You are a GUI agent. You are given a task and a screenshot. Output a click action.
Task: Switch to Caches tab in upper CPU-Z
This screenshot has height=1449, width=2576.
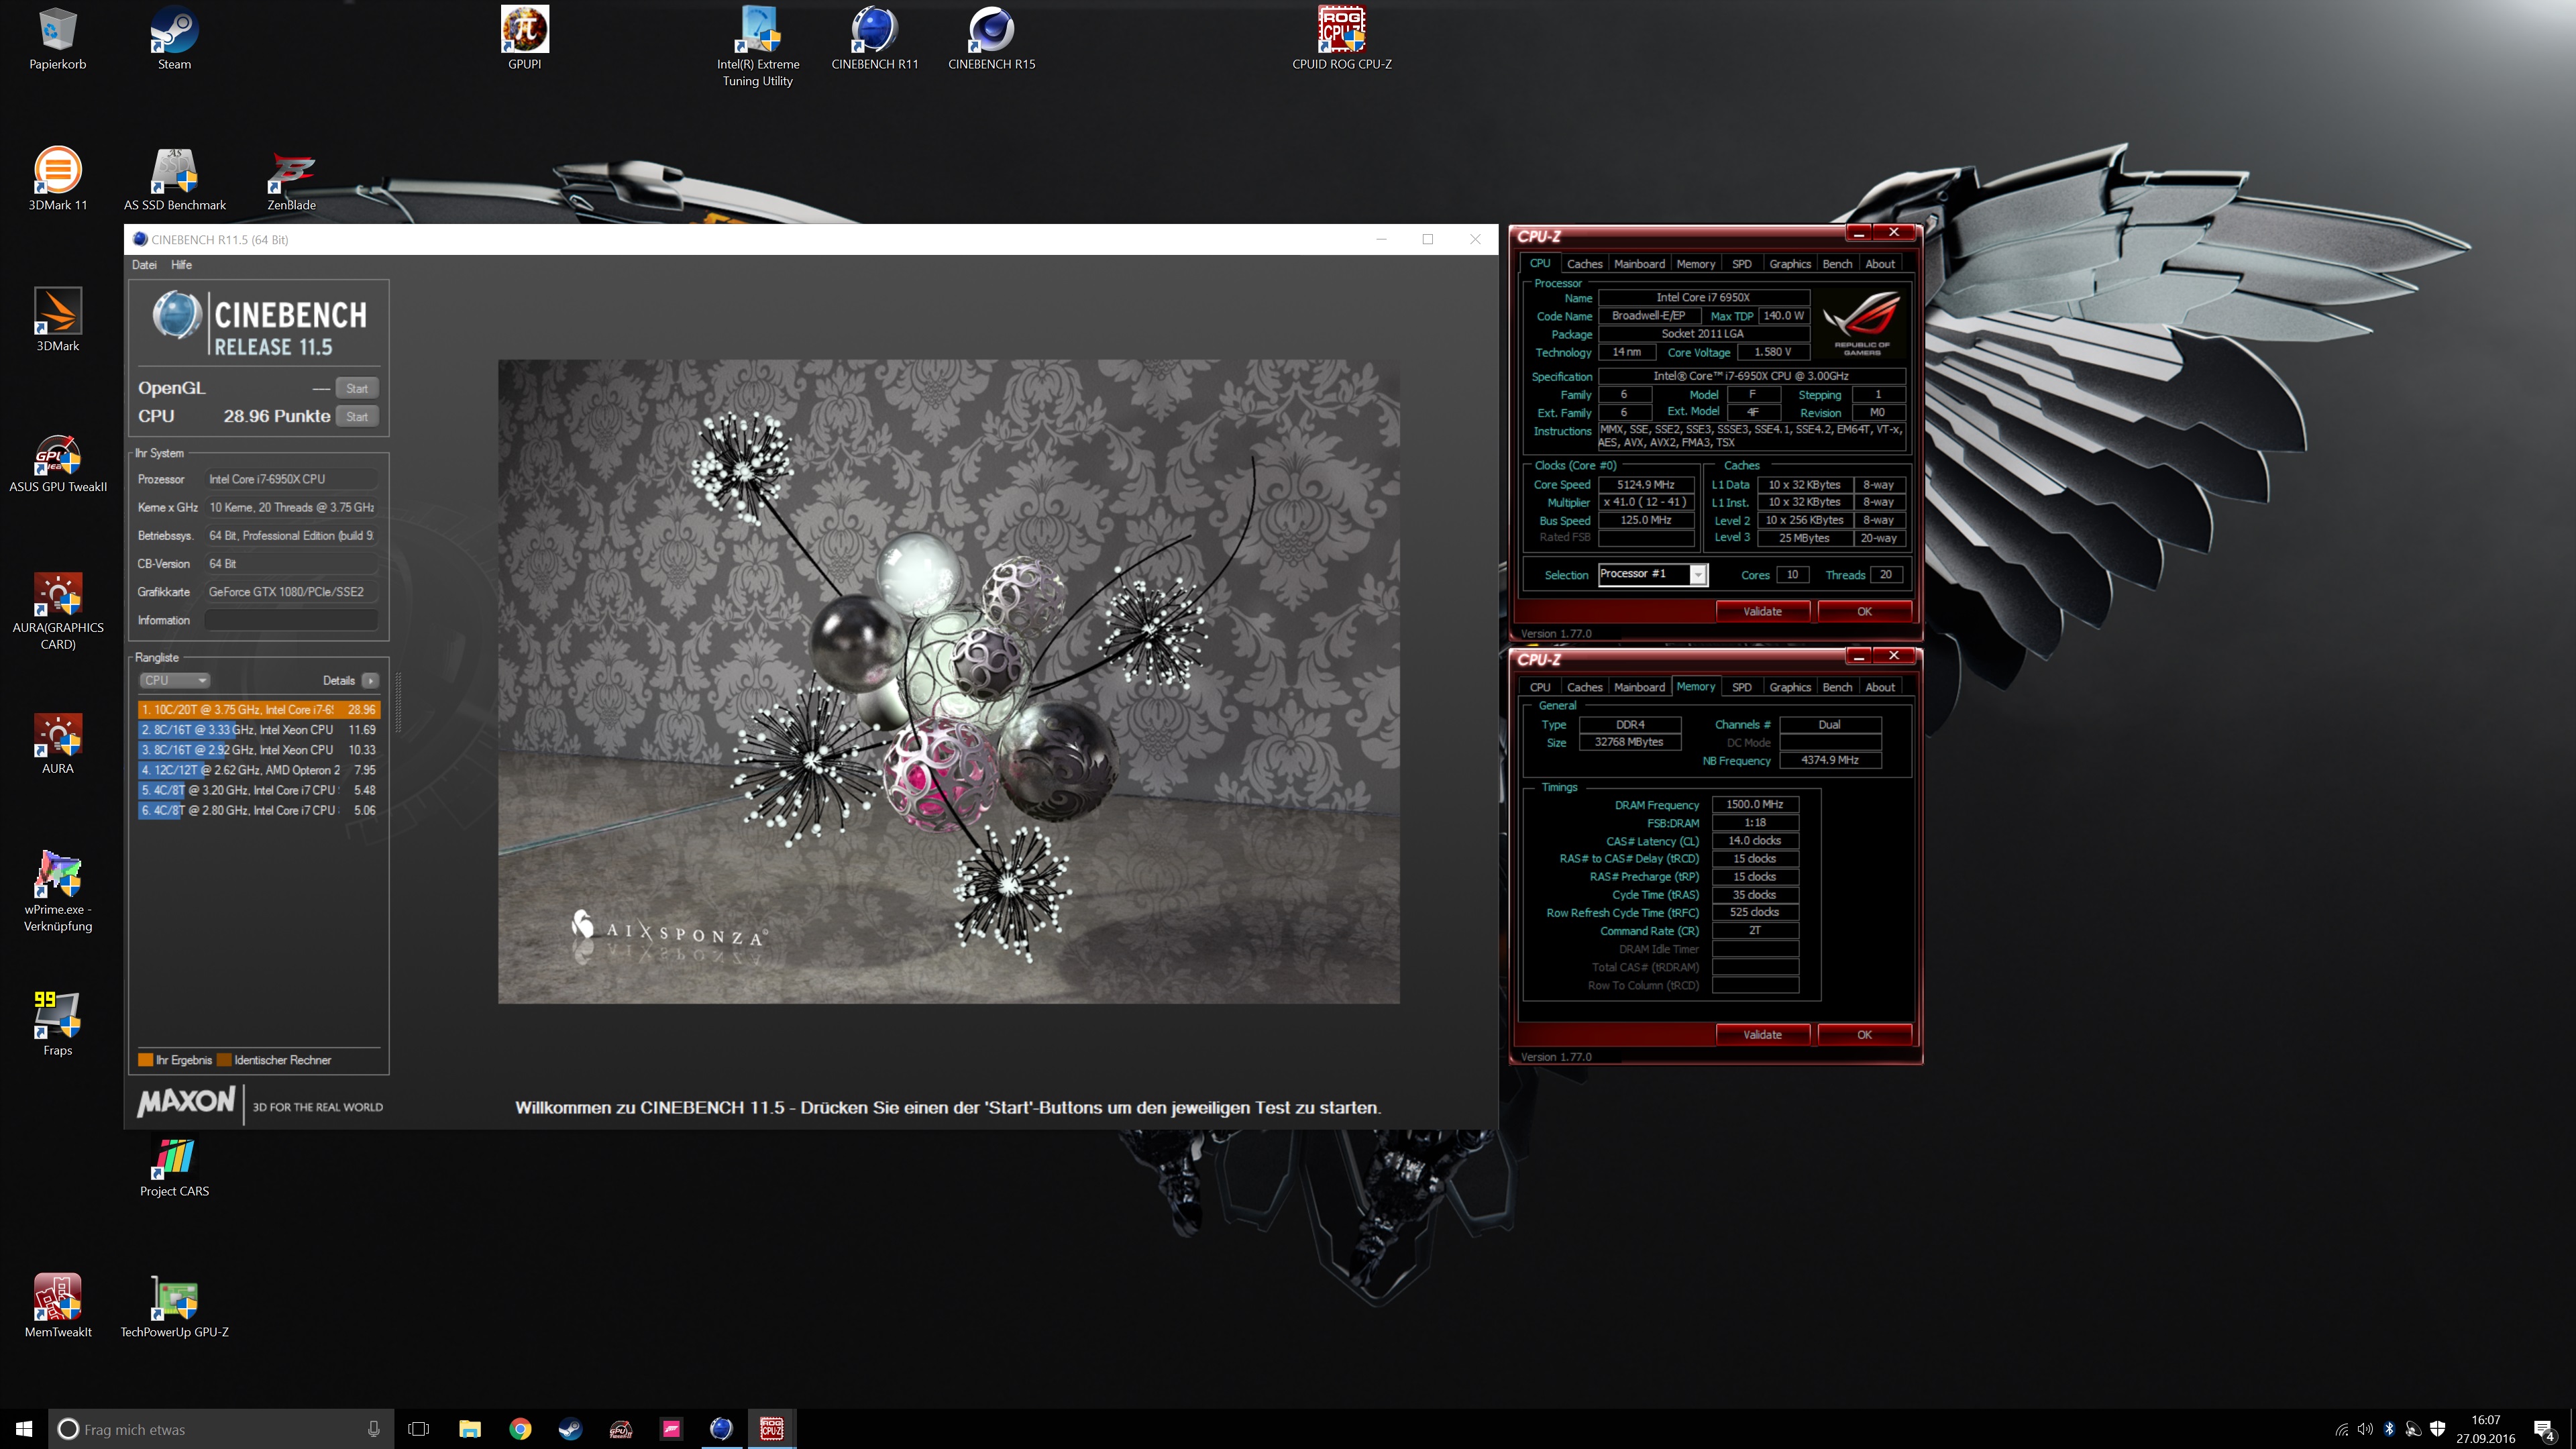click(1584, 264)
